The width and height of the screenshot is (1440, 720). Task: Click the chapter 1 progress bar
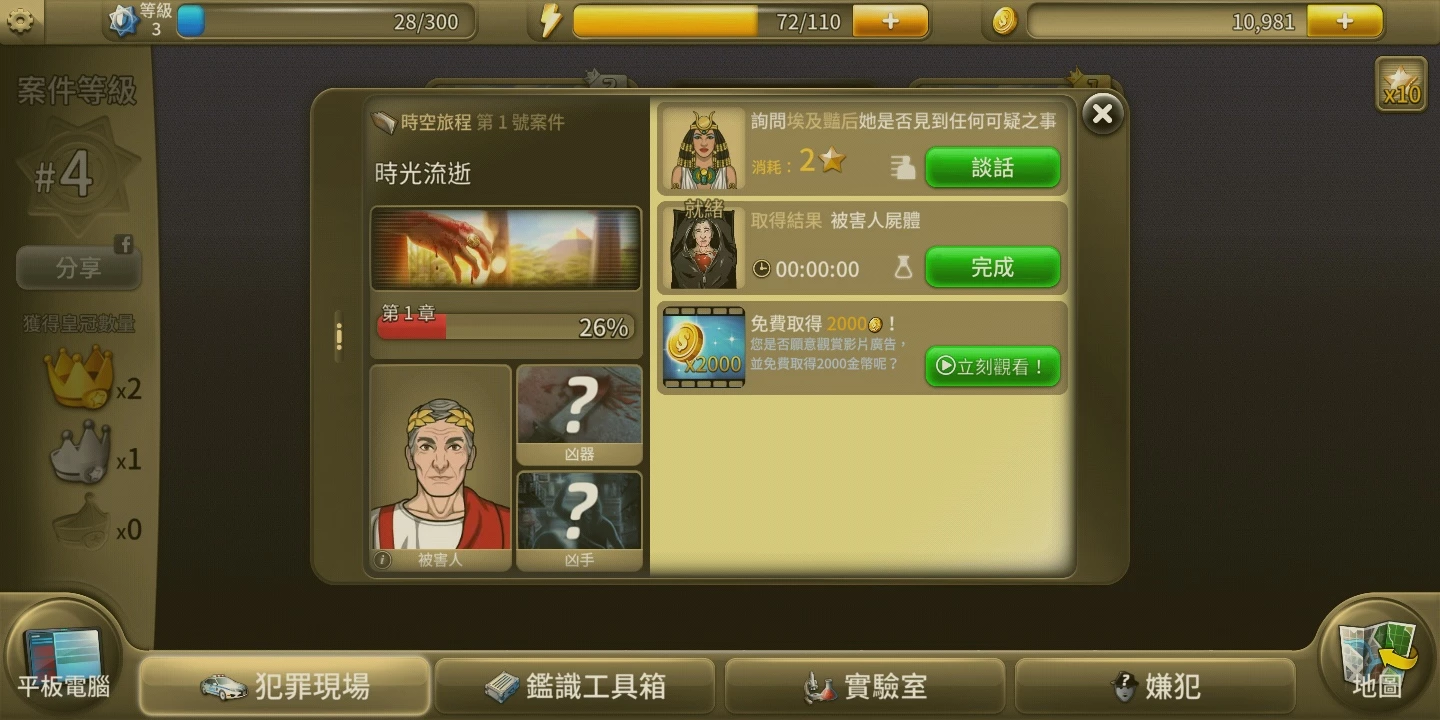point(505,327)
